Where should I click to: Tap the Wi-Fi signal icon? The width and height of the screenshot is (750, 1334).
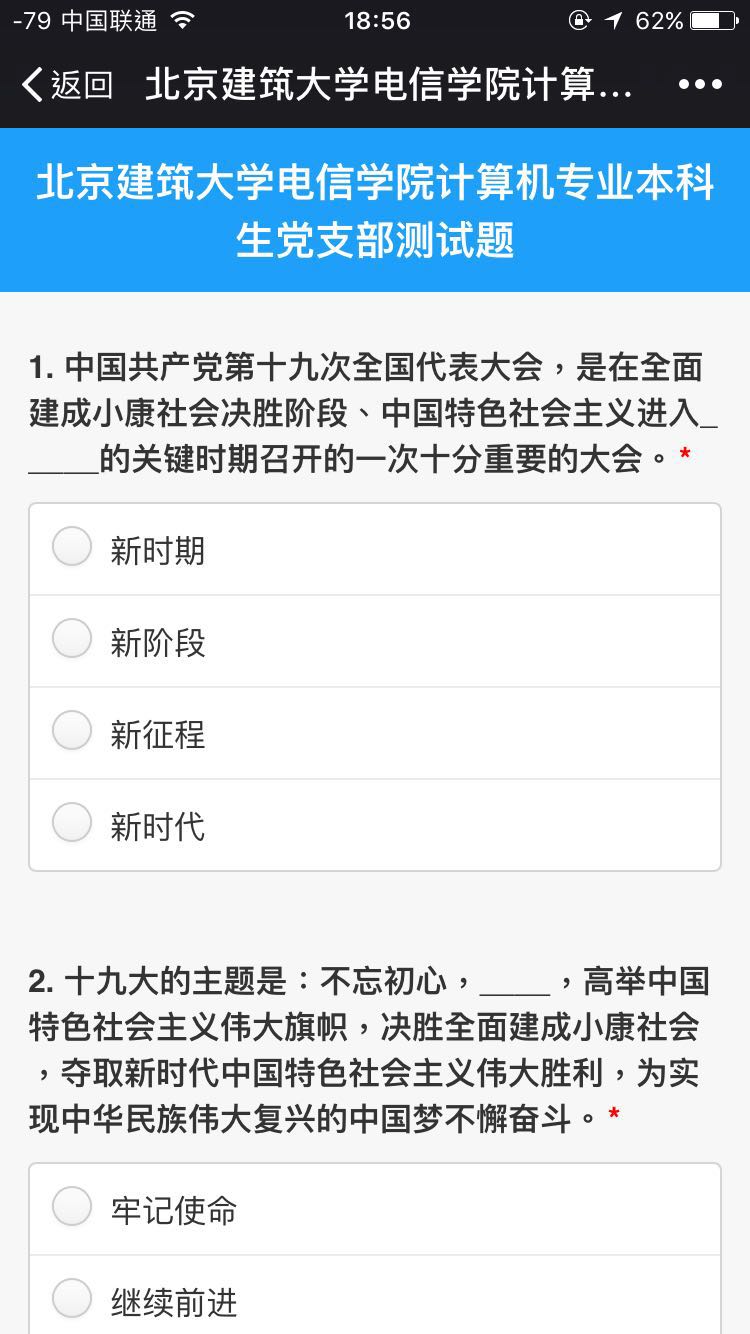click(x=182, y=21)
